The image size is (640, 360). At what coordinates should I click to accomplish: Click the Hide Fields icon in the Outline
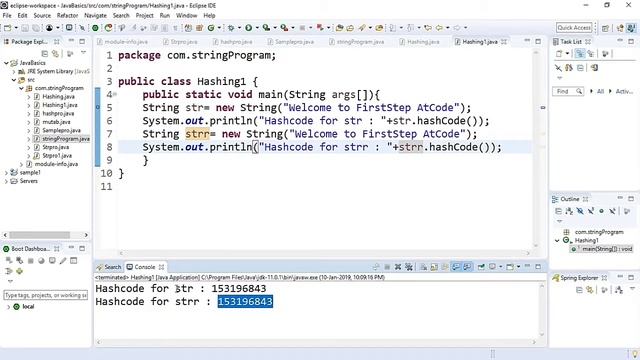tap(580, 211)
